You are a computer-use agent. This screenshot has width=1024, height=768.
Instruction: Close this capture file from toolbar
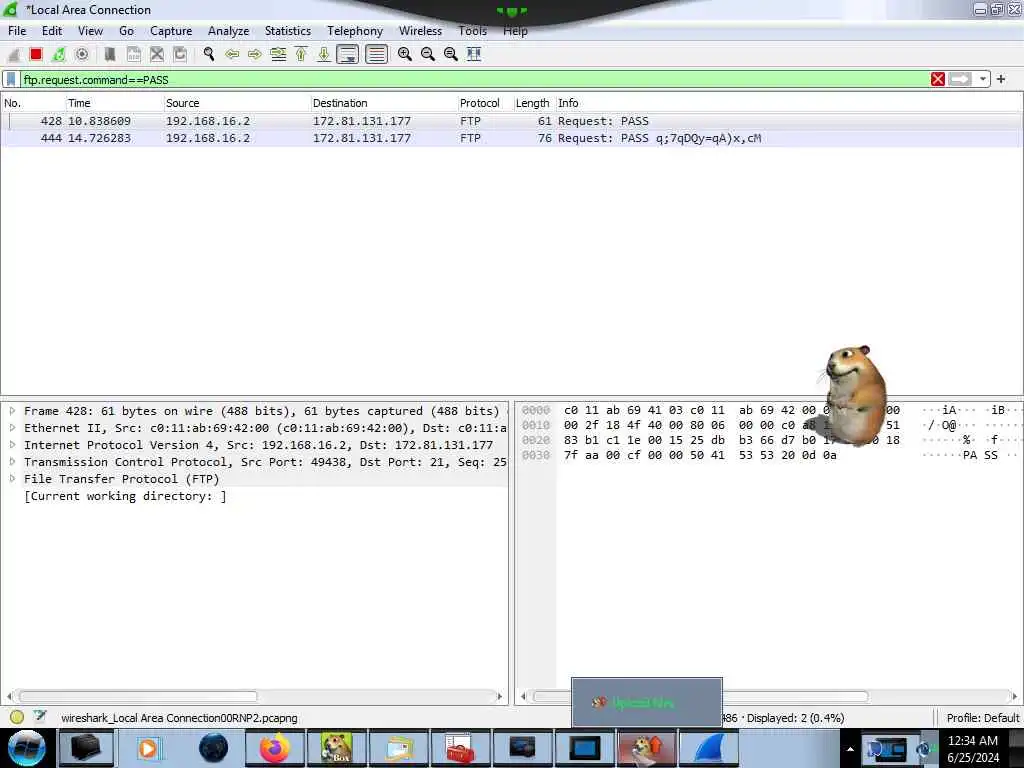[x=157, y=54]
